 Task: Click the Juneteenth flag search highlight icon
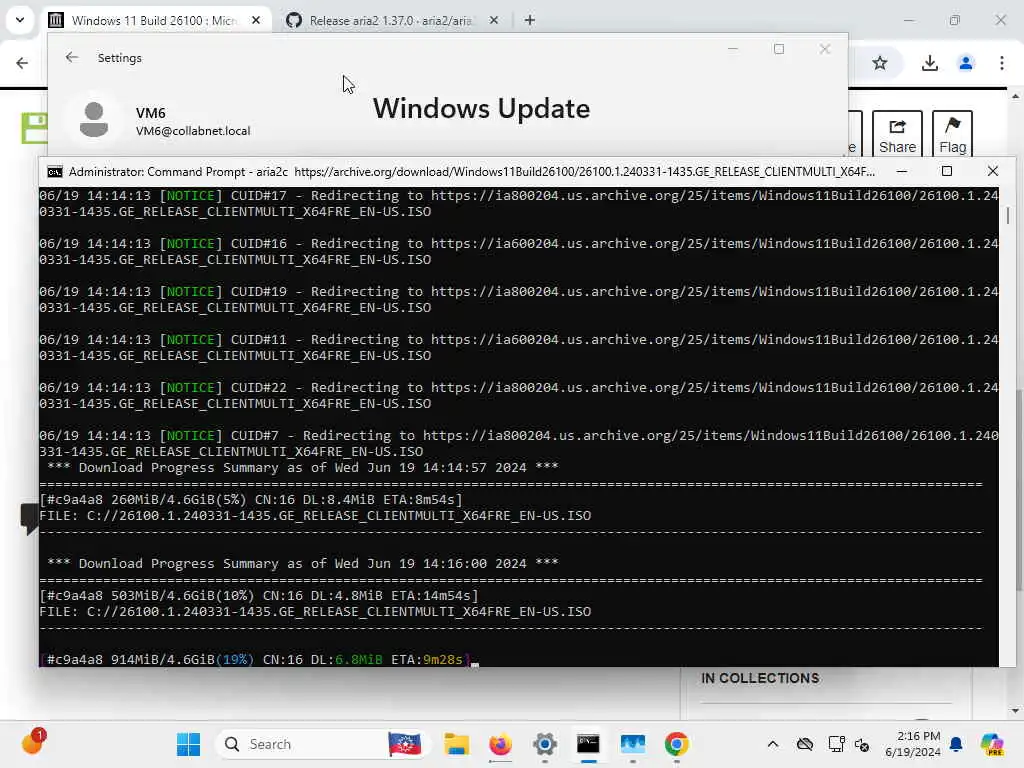click(x=404, y=744)
